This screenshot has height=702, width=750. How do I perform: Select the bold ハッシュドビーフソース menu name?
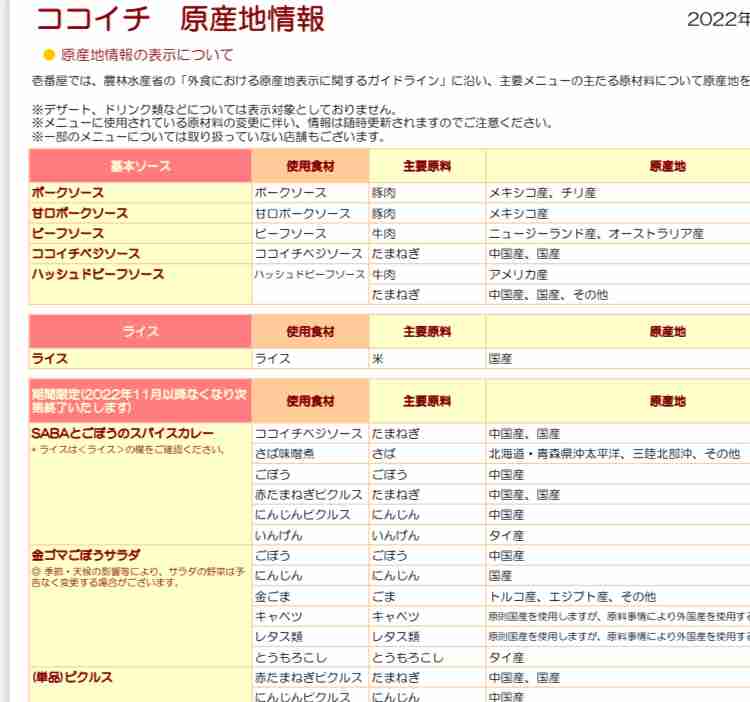(98, 274)
